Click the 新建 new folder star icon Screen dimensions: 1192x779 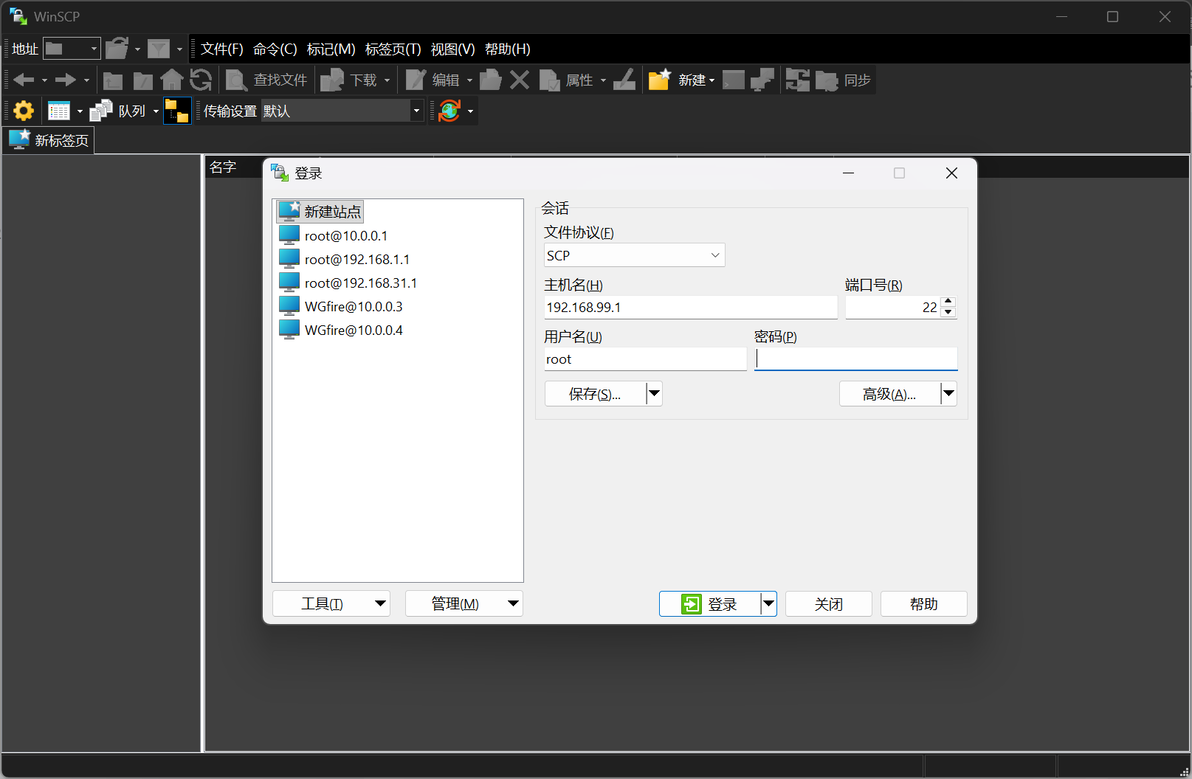pos(659,80)
